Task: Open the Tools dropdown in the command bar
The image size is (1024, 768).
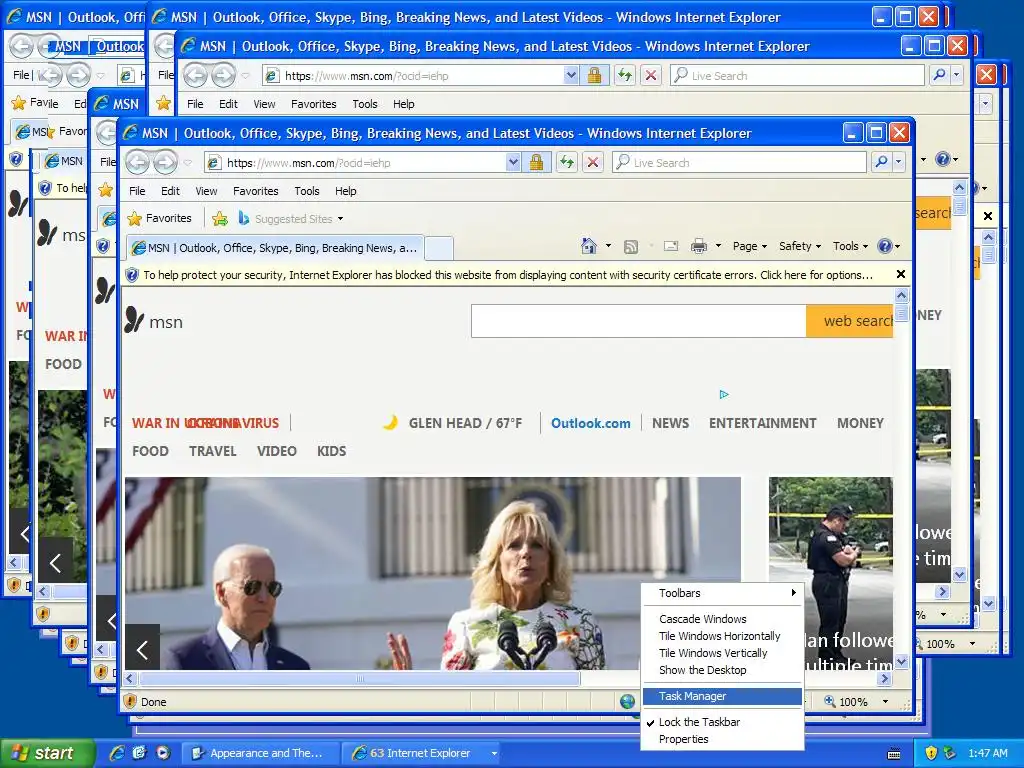Action: pos(850,246)
